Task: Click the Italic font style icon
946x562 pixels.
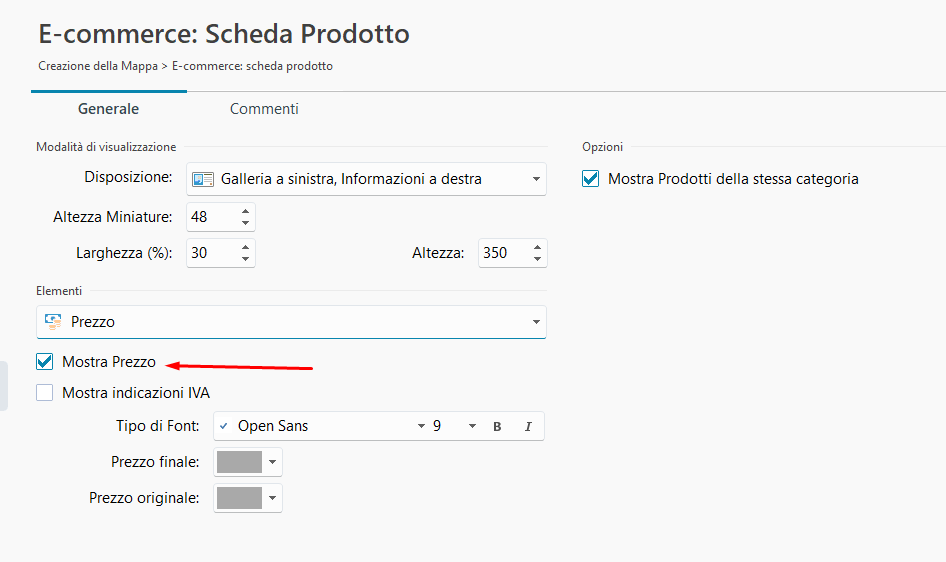Action: tap(528, 427)
